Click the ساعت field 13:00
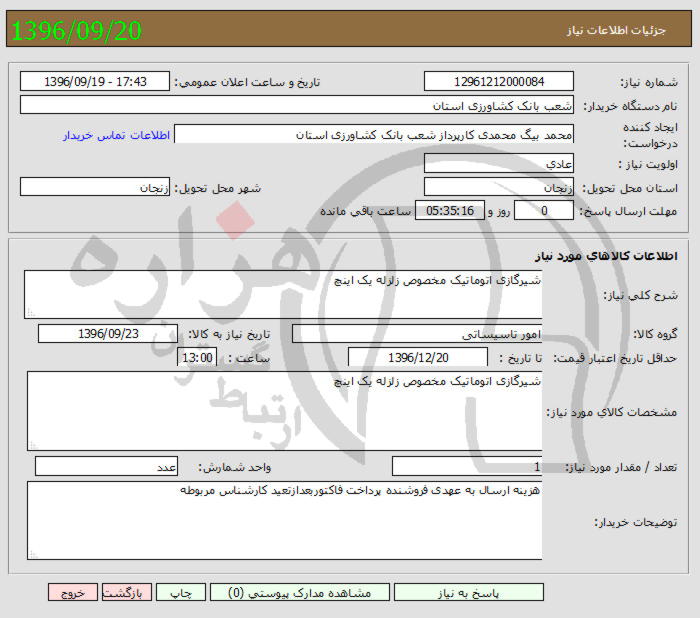700x618 pixels. (197, 358)
